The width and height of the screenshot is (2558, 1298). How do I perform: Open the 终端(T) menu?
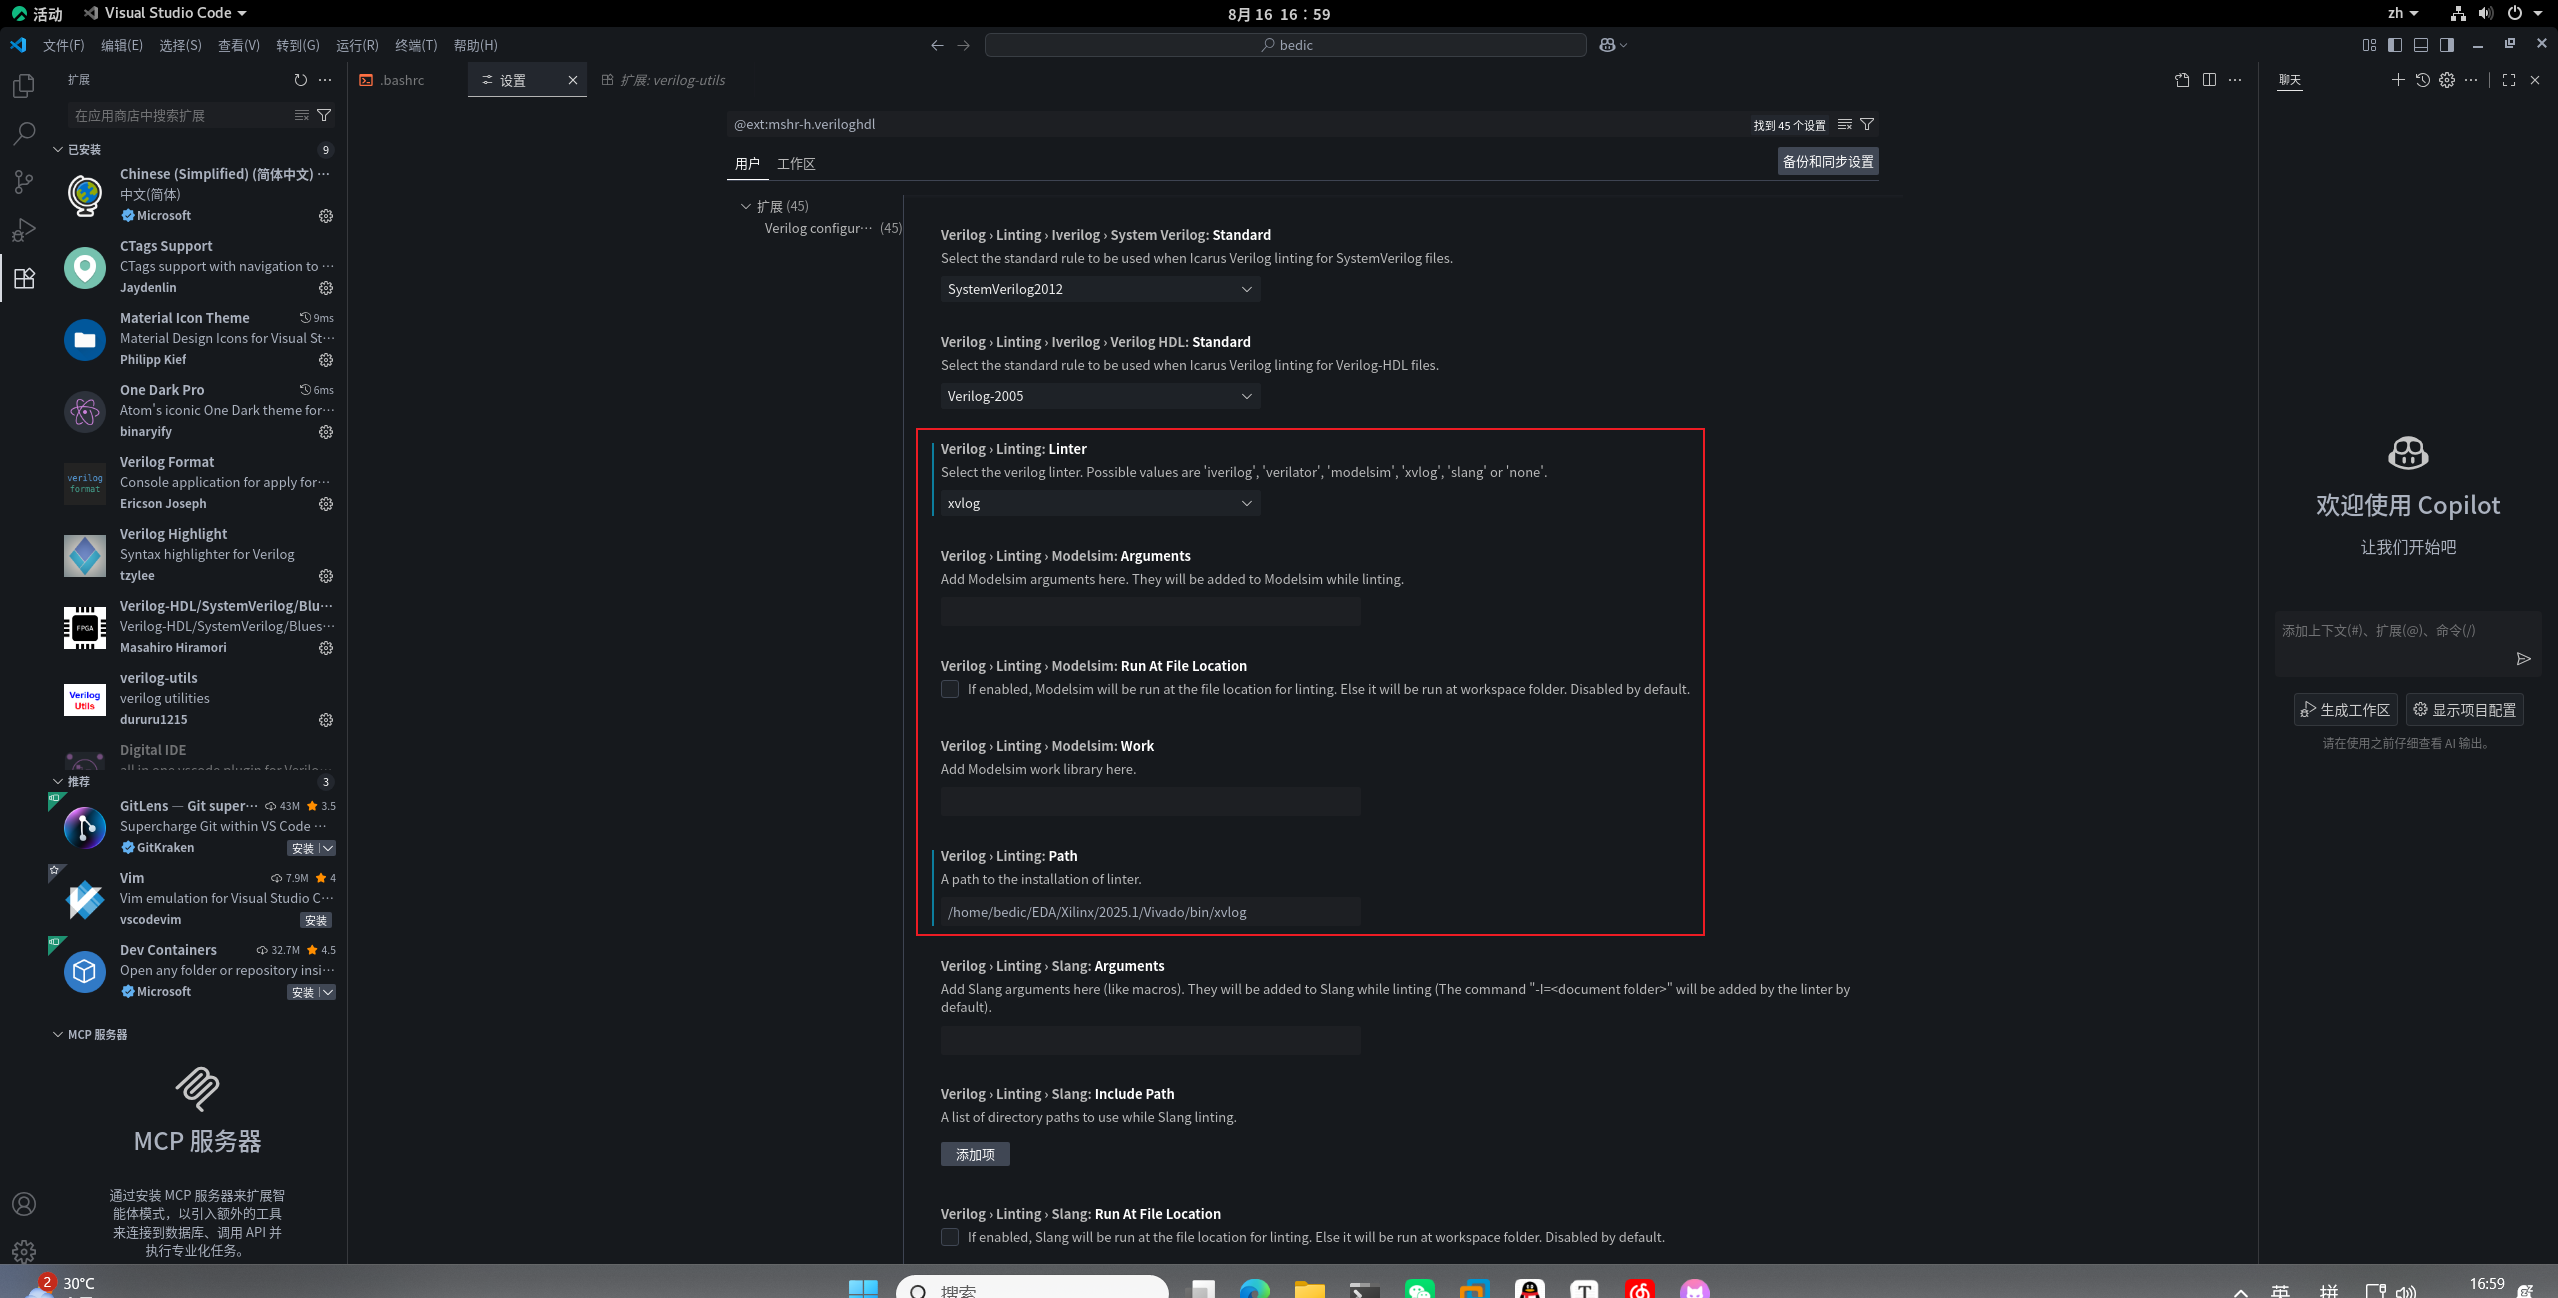click(x=416, y=45)
